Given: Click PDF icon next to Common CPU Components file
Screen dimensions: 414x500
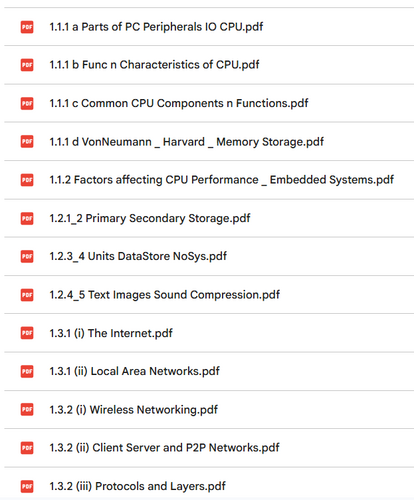Looking at the screenshot, I should click(x=27, y=103).
